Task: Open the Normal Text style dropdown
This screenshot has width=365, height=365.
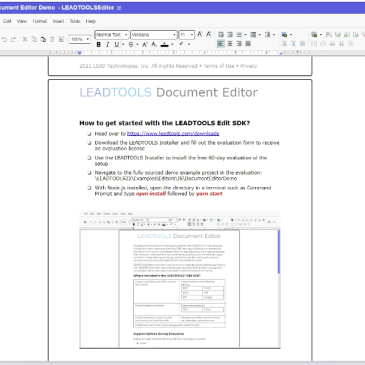Action: pyautogui.click(x=112, y=35)
